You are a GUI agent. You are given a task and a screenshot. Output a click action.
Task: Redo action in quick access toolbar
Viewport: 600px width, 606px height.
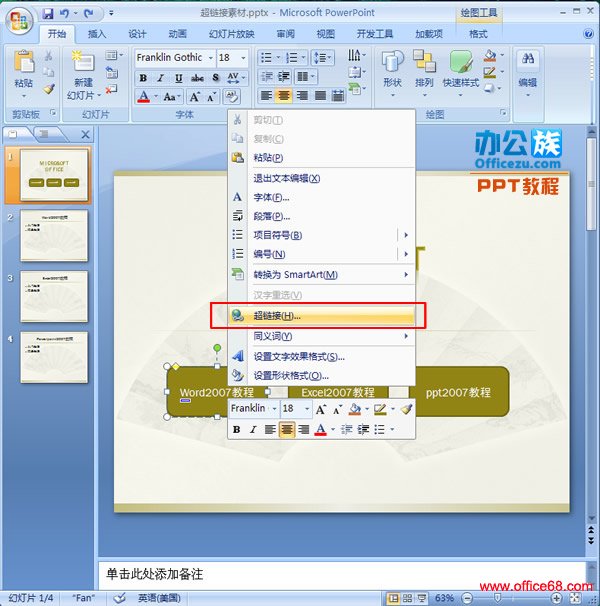[89, 14]
